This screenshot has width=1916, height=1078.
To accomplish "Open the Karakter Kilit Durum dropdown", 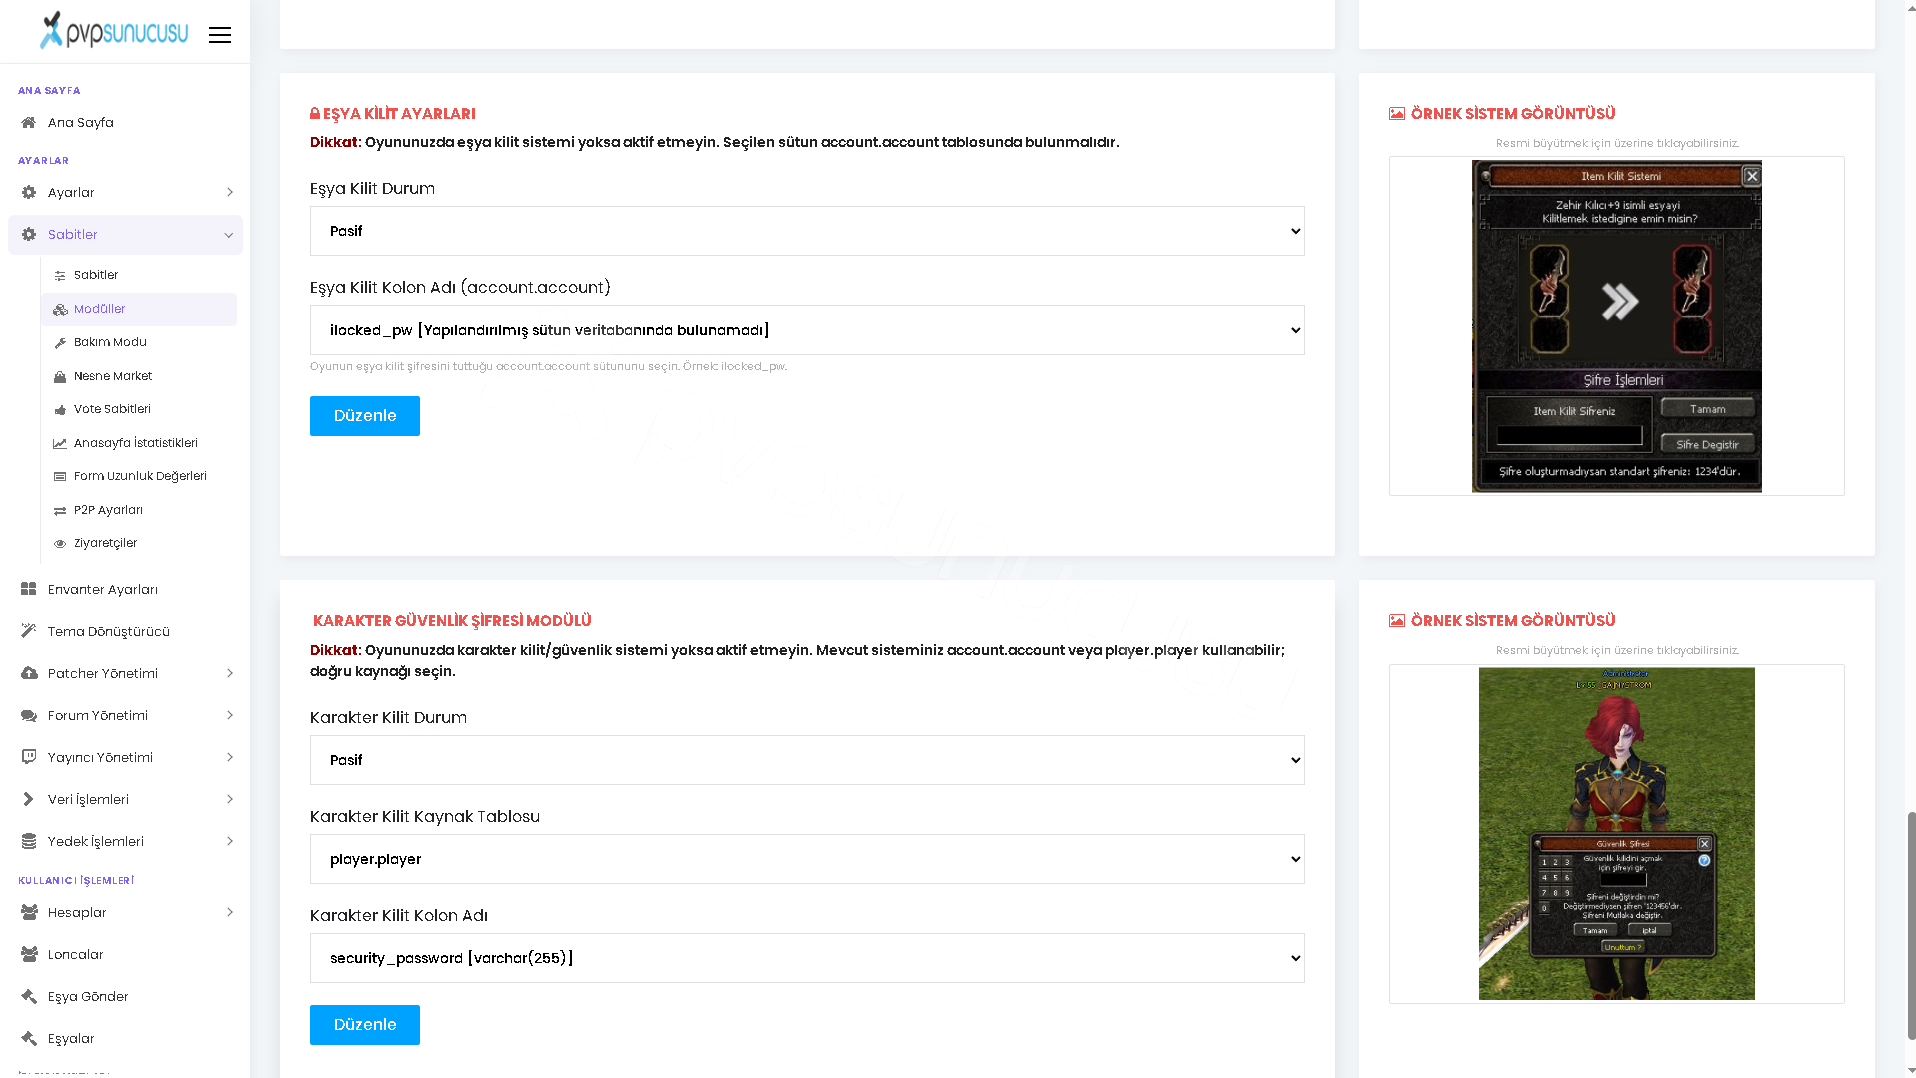I will [807, 760].
